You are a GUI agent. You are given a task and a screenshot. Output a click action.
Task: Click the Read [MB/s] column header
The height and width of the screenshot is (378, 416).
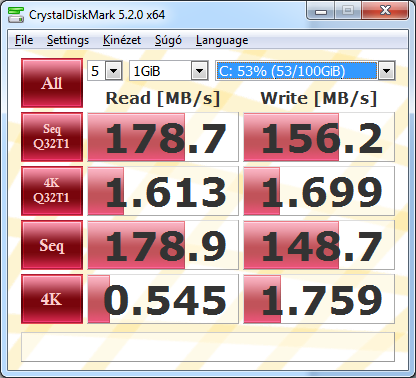(163, 98)
